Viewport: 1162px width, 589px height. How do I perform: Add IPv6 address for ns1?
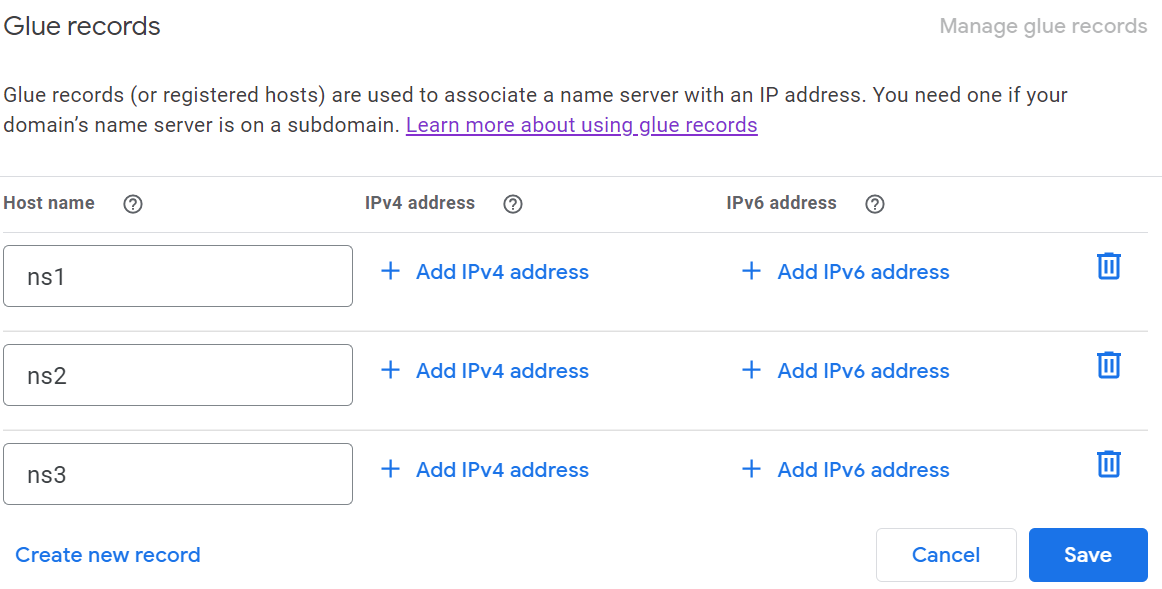[847, 272]
